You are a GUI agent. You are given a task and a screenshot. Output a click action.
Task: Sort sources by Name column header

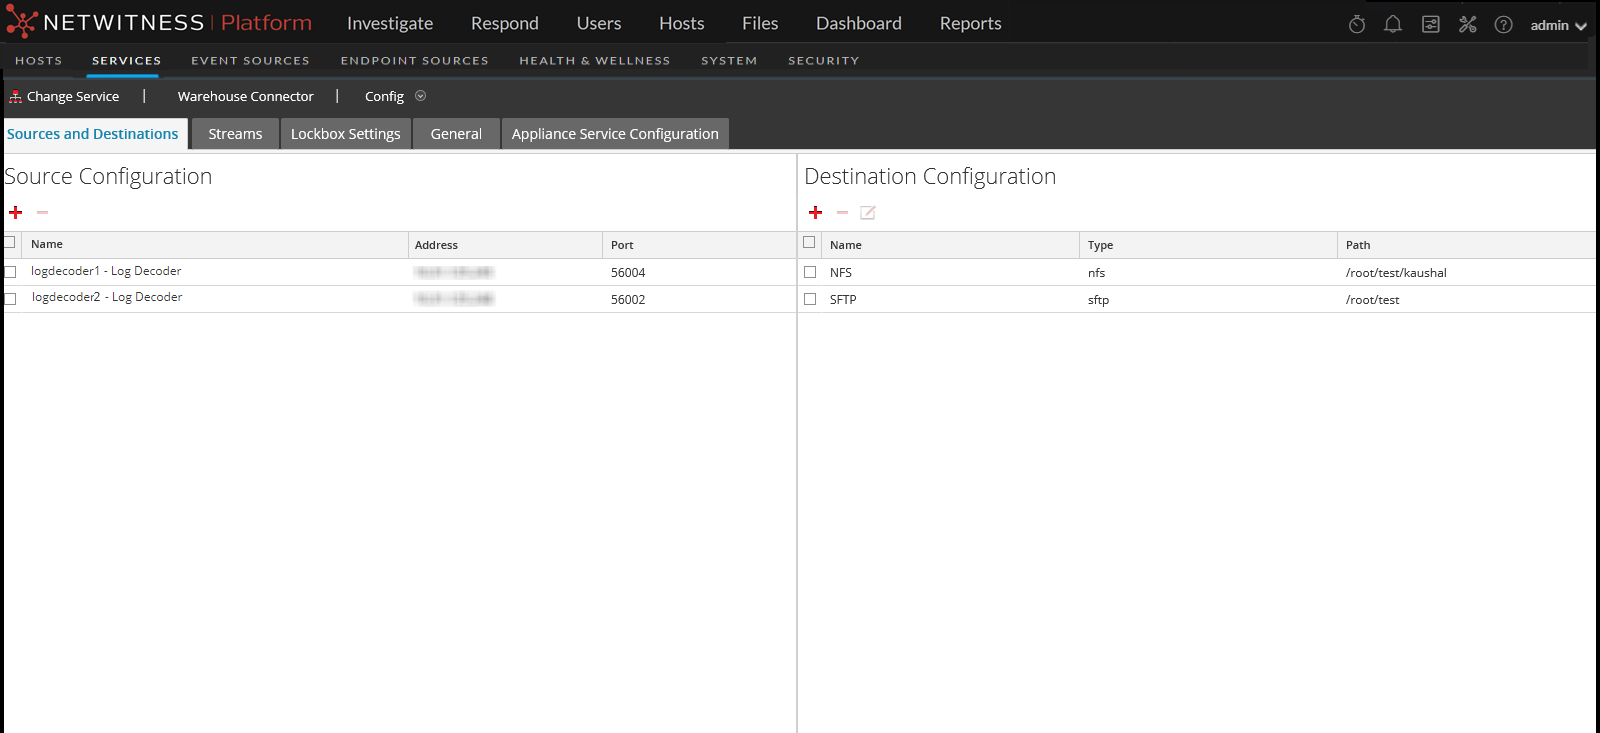214,244
